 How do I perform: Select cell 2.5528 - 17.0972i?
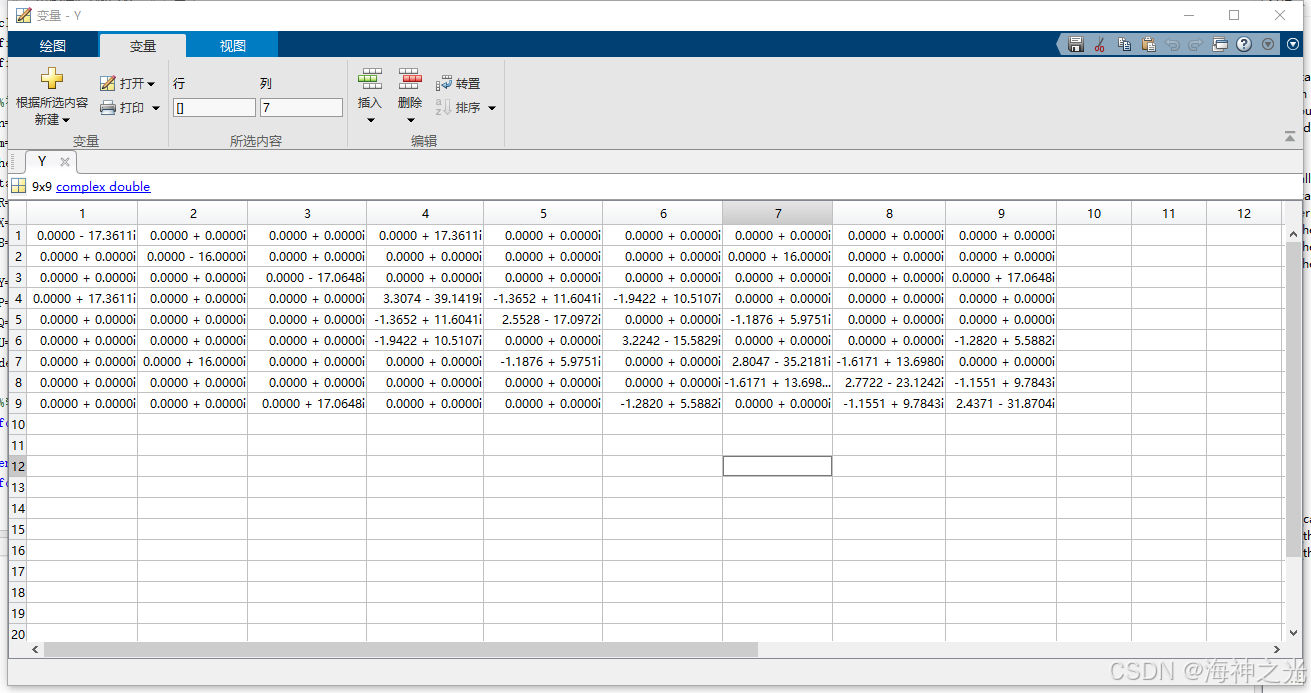543,319
